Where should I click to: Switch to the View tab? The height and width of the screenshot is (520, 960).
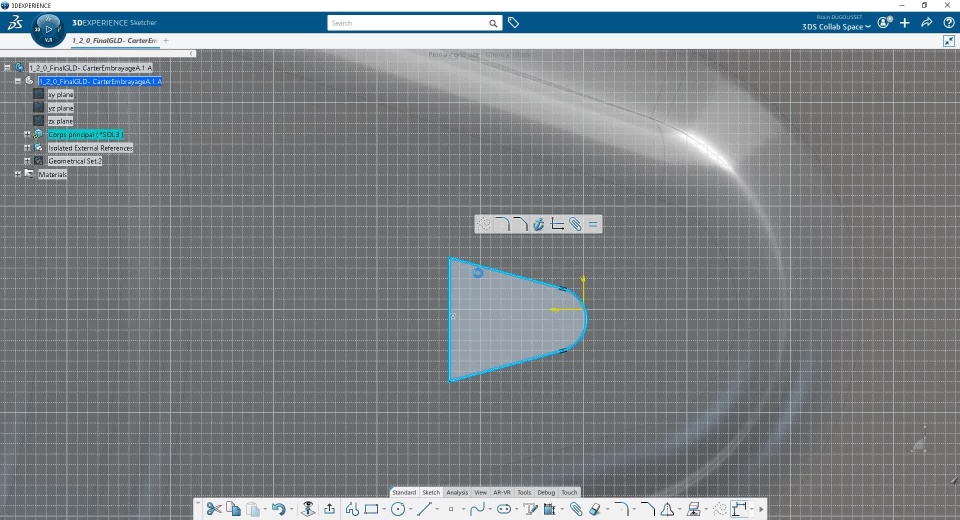point(481,492)
